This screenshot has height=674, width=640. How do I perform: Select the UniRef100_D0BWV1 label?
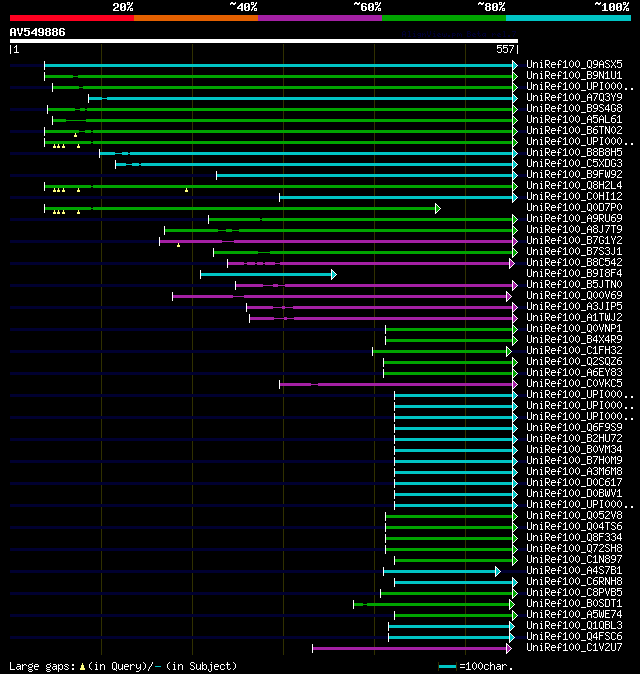pyautogui.click(x=574, y=493)
